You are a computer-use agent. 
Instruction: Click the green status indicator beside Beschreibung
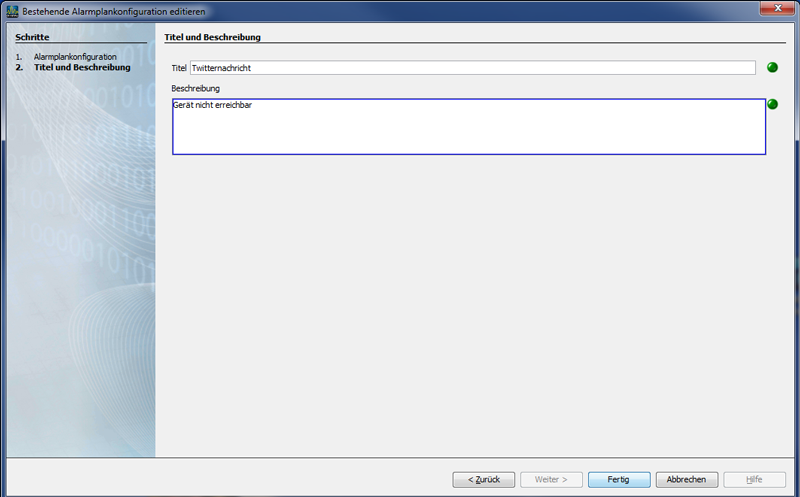pos(772,104)
